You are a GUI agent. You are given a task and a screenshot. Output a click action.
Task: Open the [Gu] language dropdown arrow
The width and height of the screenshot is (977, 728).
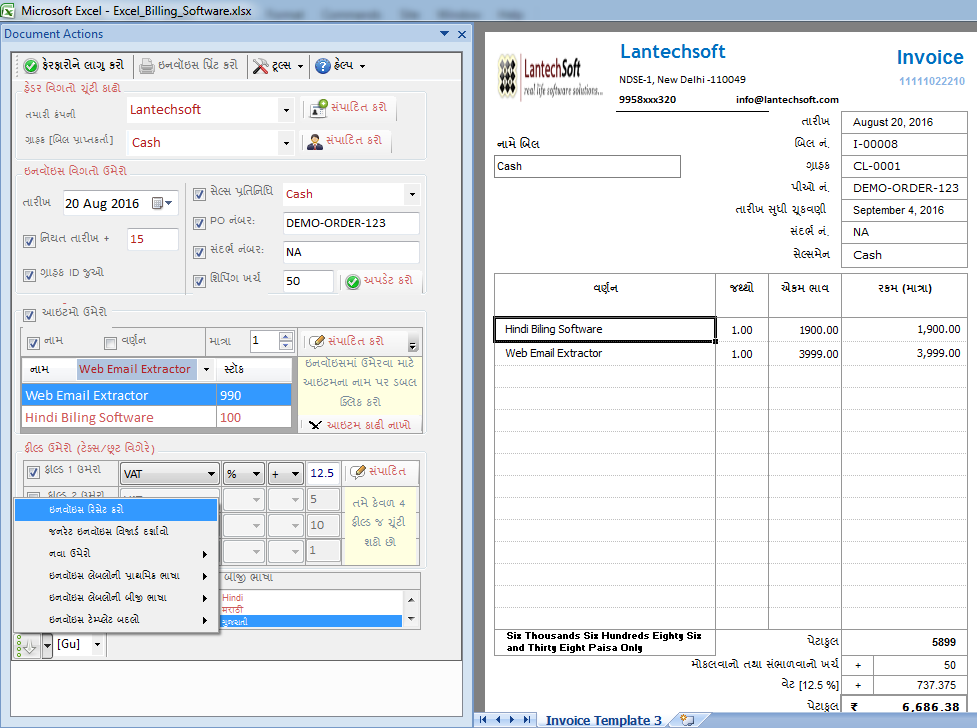click(97, 644)
